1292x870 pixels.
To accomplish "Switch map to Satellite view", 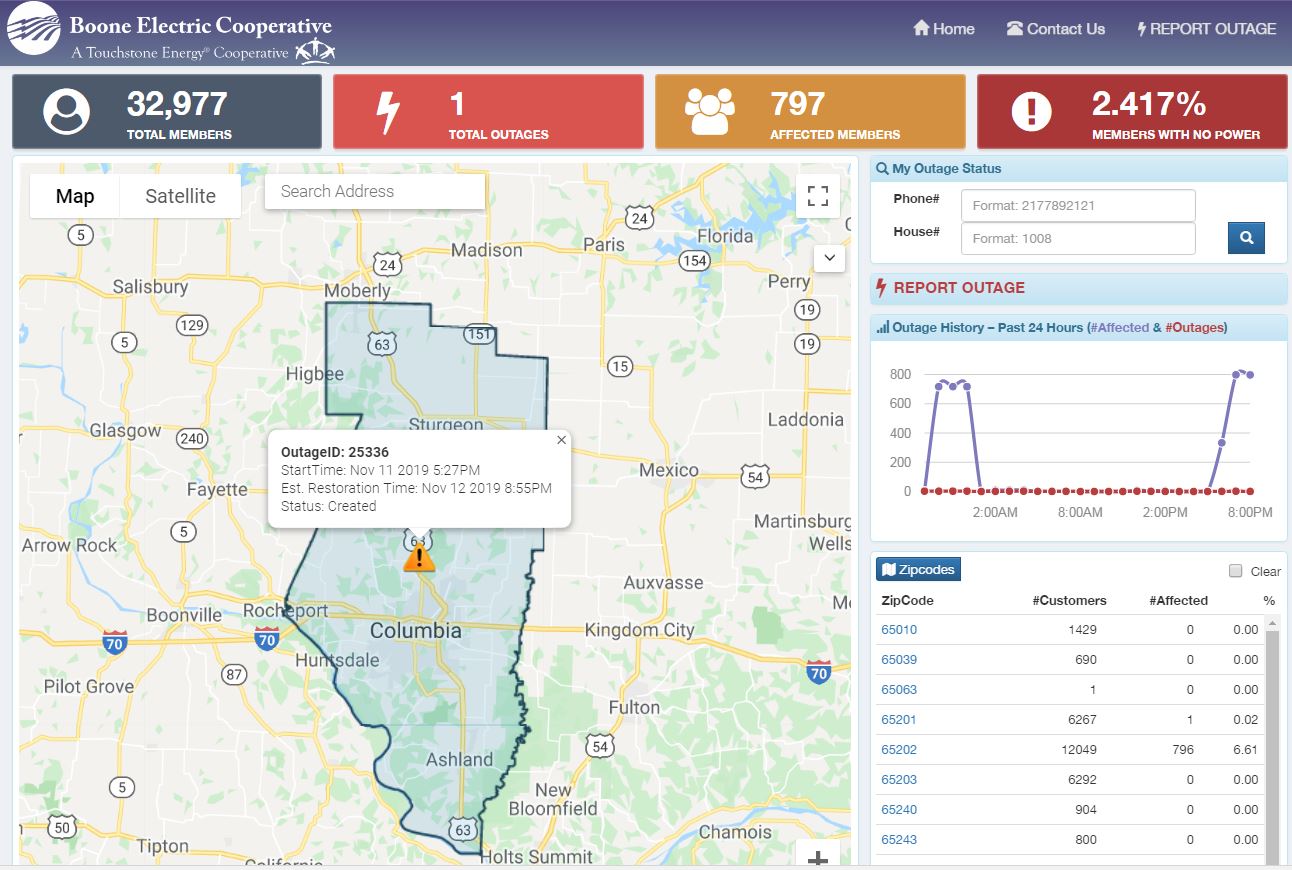I will point(180,196).
